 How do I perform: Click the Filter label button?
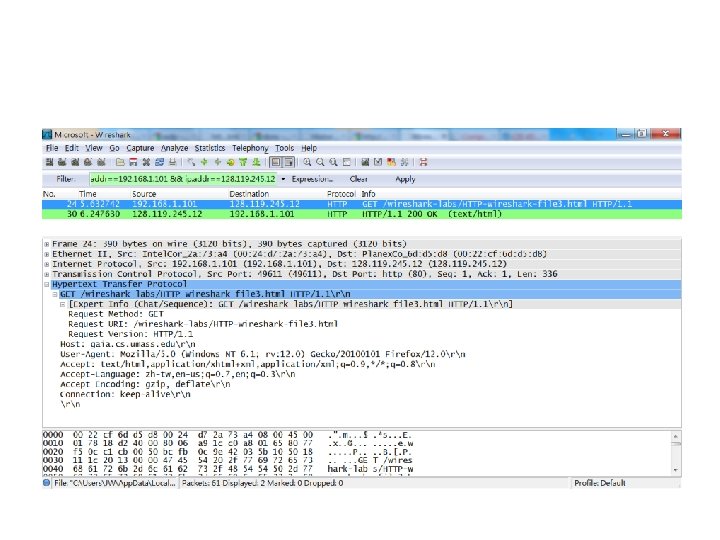click(65, 179)
